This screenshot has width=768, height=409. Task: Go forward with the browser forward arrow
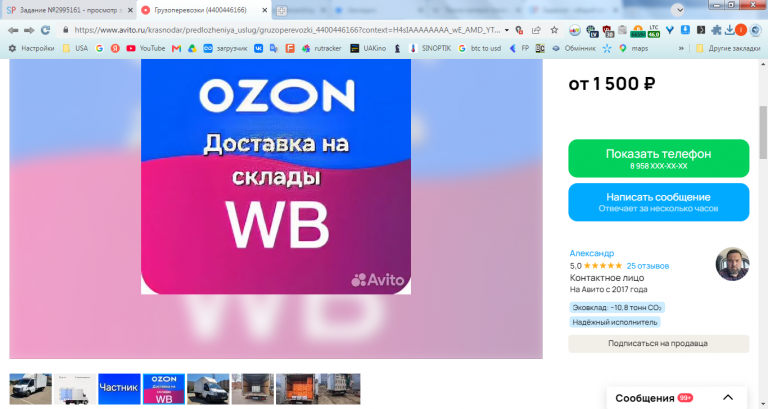29,30
